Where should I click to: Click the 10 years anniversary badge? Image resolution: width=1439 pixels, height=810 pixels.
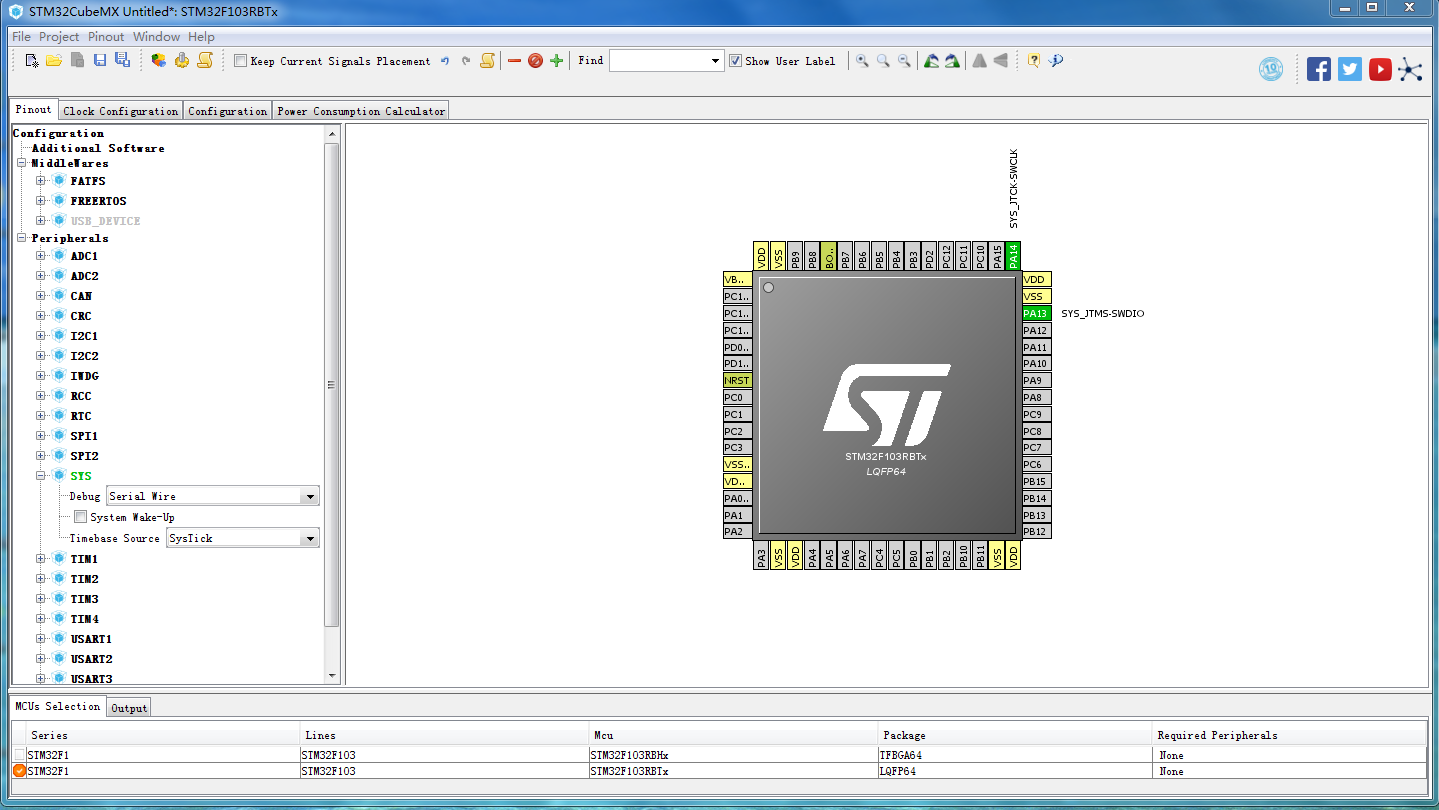[x=1271, y=69]
